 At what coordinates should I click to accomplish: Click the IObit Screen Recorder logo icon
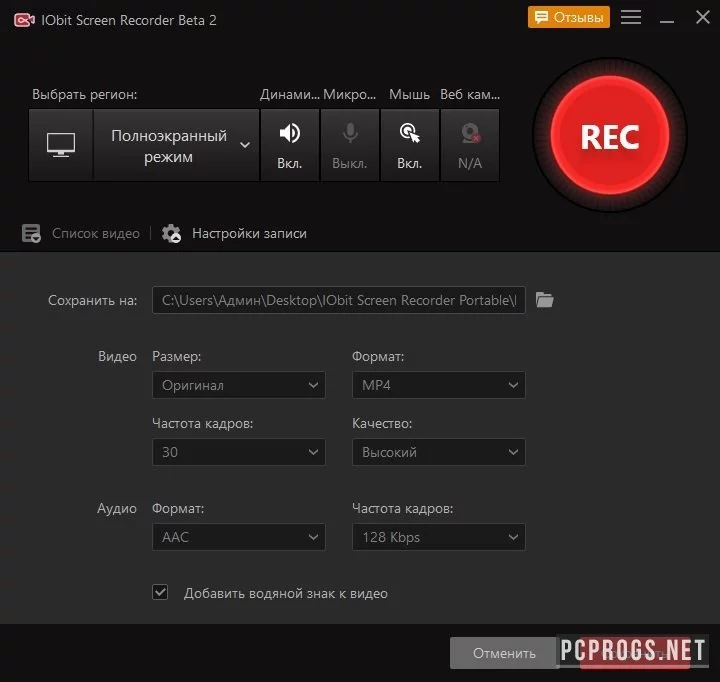[x=24, y=20]
